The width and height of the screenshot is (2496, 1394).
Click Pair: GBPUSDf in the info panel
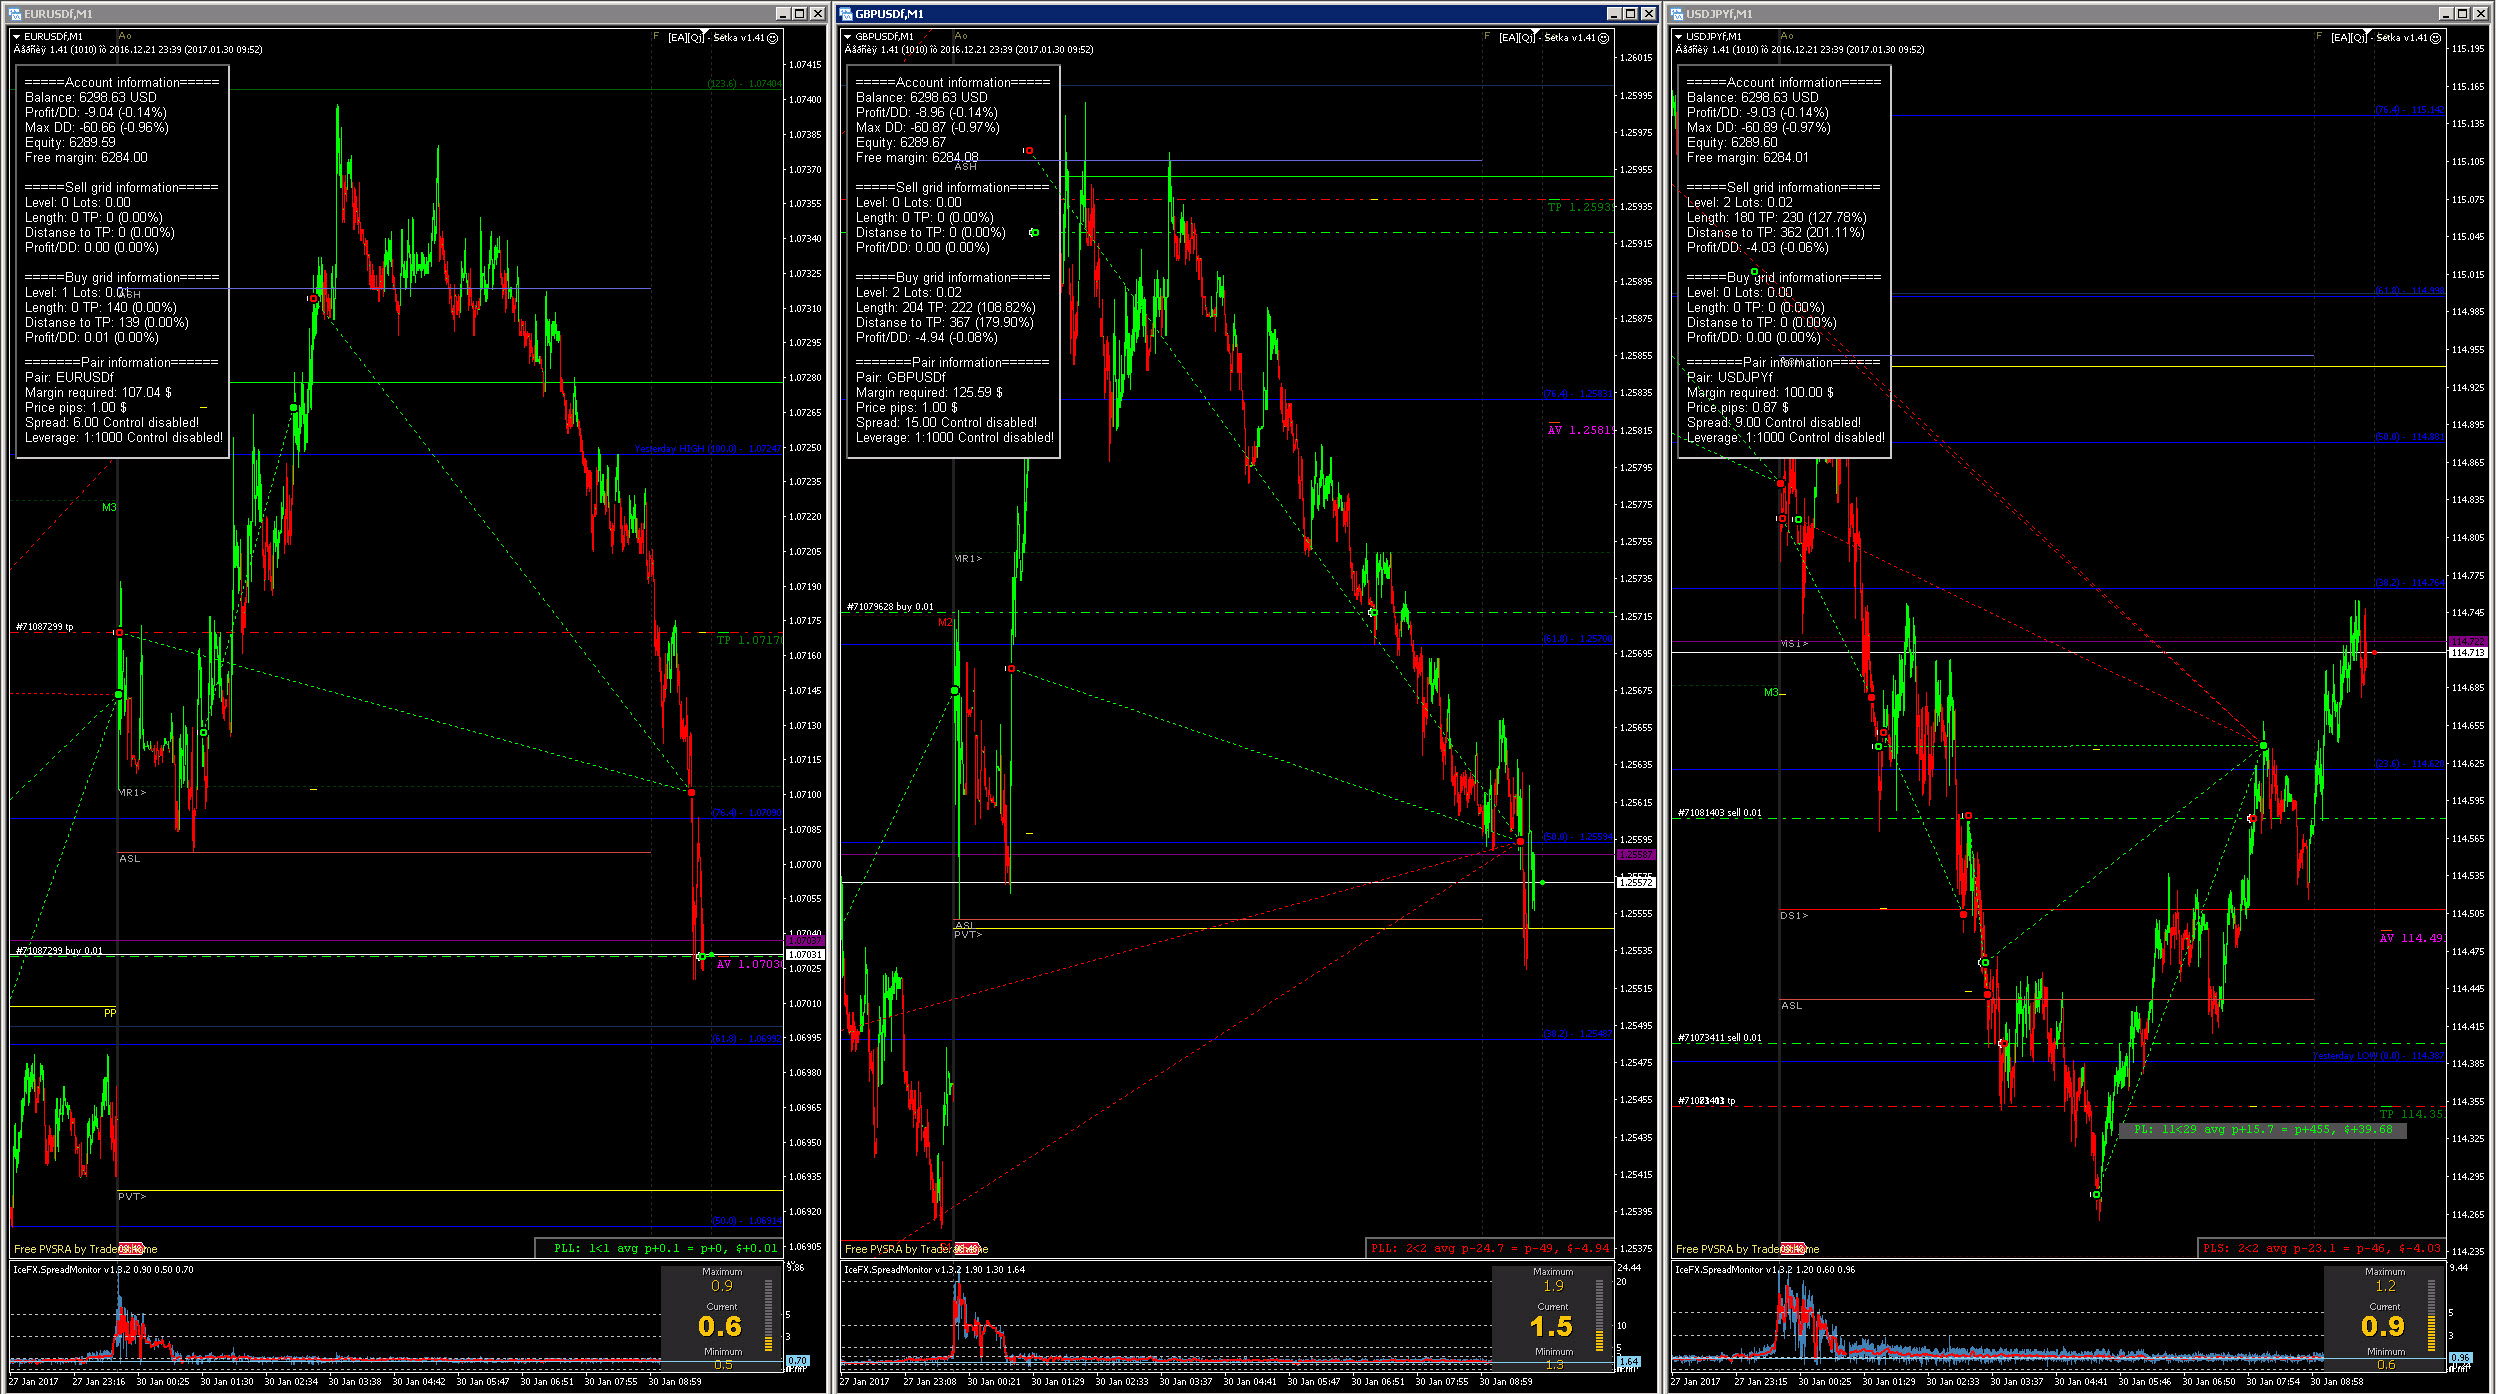click(x=901, y=378)
